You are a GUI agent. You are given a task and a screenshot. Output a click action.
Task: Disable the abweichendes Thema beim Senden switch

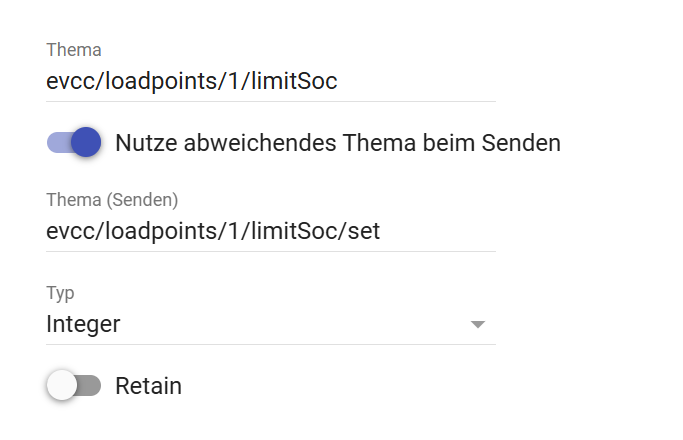tap(75, 143)
